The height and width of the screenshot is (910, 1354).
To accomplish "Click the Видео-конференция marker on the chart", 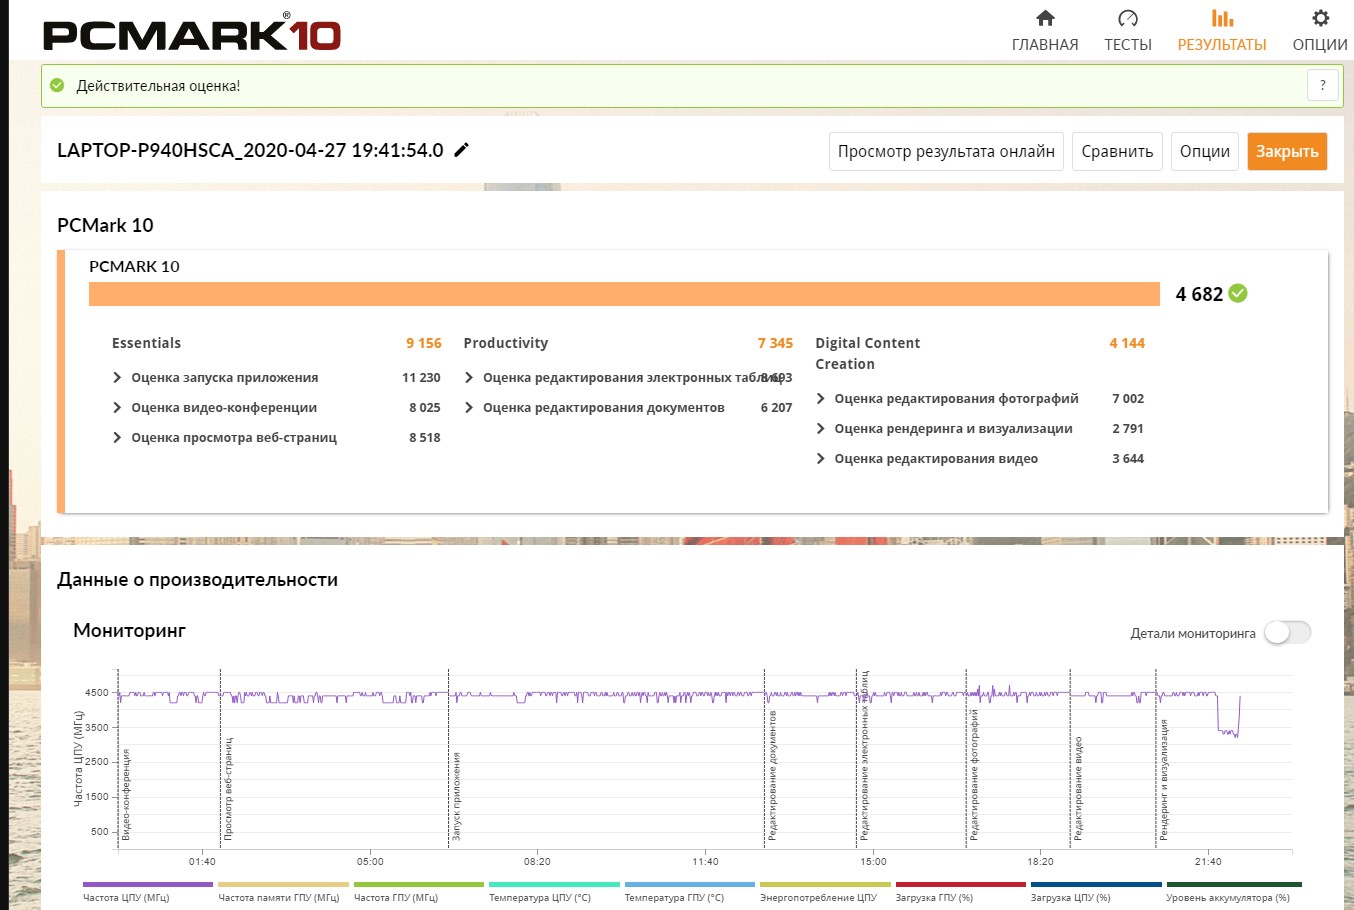I will [125, 793].
